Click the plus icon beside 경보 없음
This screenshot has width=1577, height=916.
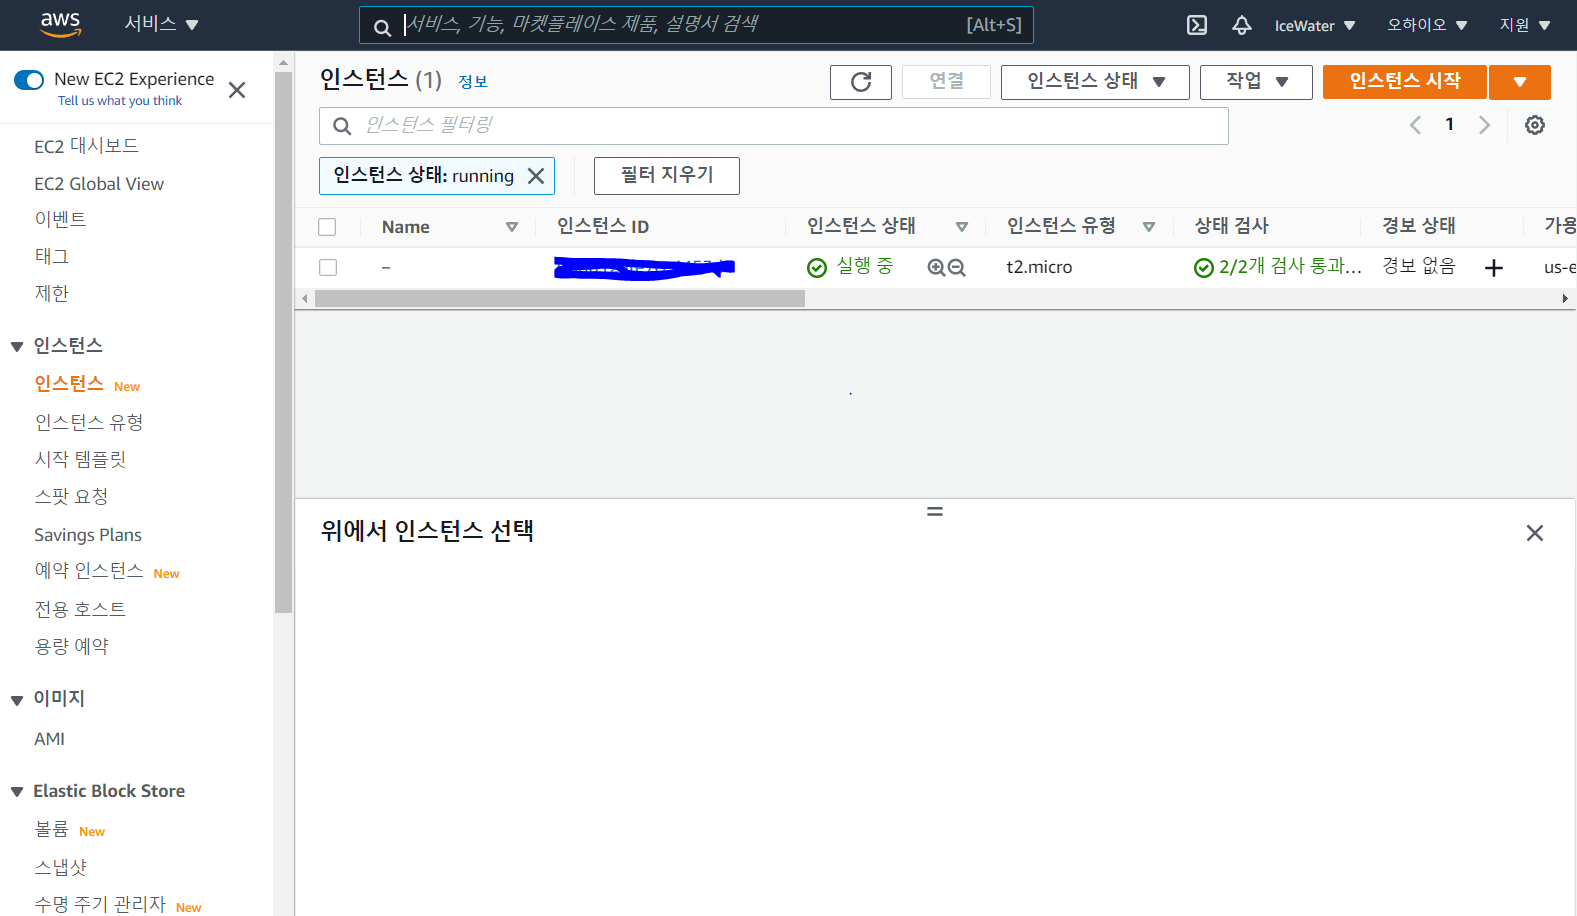(x=1494, y=267)
